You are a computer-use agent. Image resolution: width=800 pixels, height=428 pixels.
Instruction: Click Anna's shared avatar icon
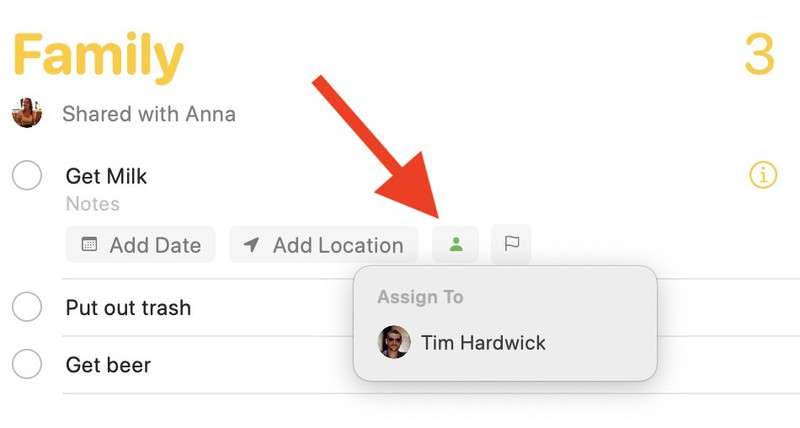(x=27, y=112)
